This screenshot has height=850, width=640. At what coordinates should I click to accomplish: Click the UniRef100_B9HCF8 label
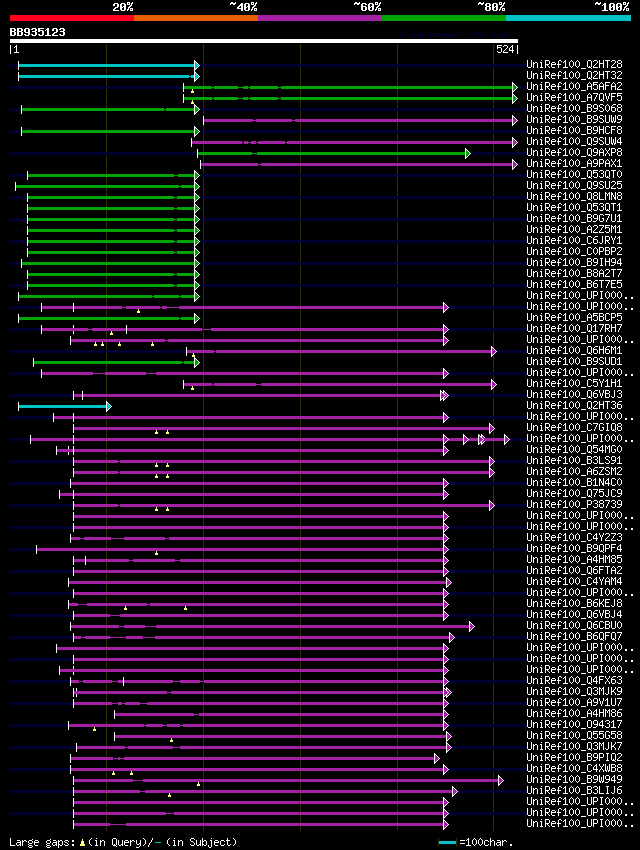point(574,131)
